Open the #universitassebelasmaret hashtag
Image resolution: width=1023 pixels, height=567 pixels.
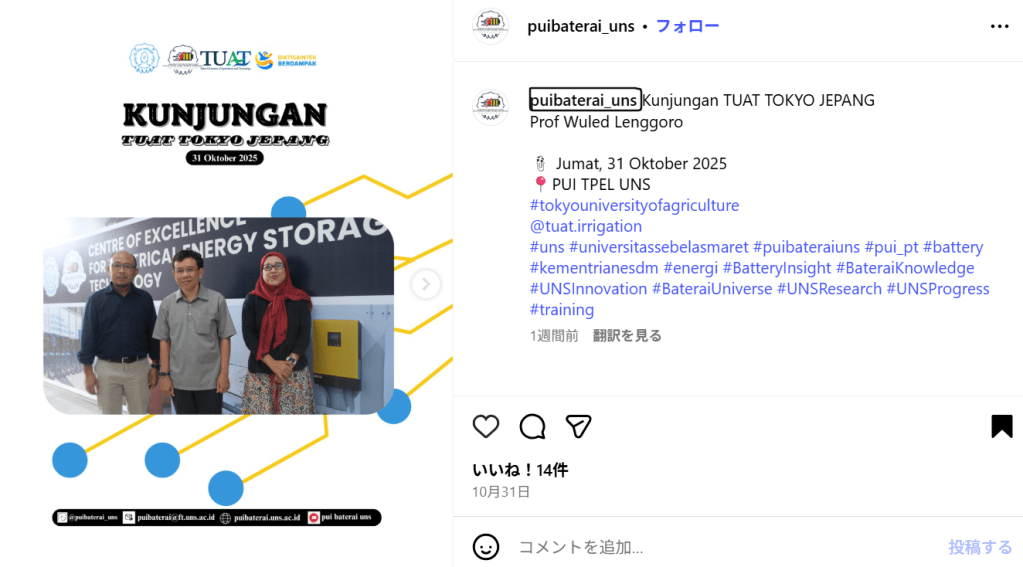click(658, 247)
